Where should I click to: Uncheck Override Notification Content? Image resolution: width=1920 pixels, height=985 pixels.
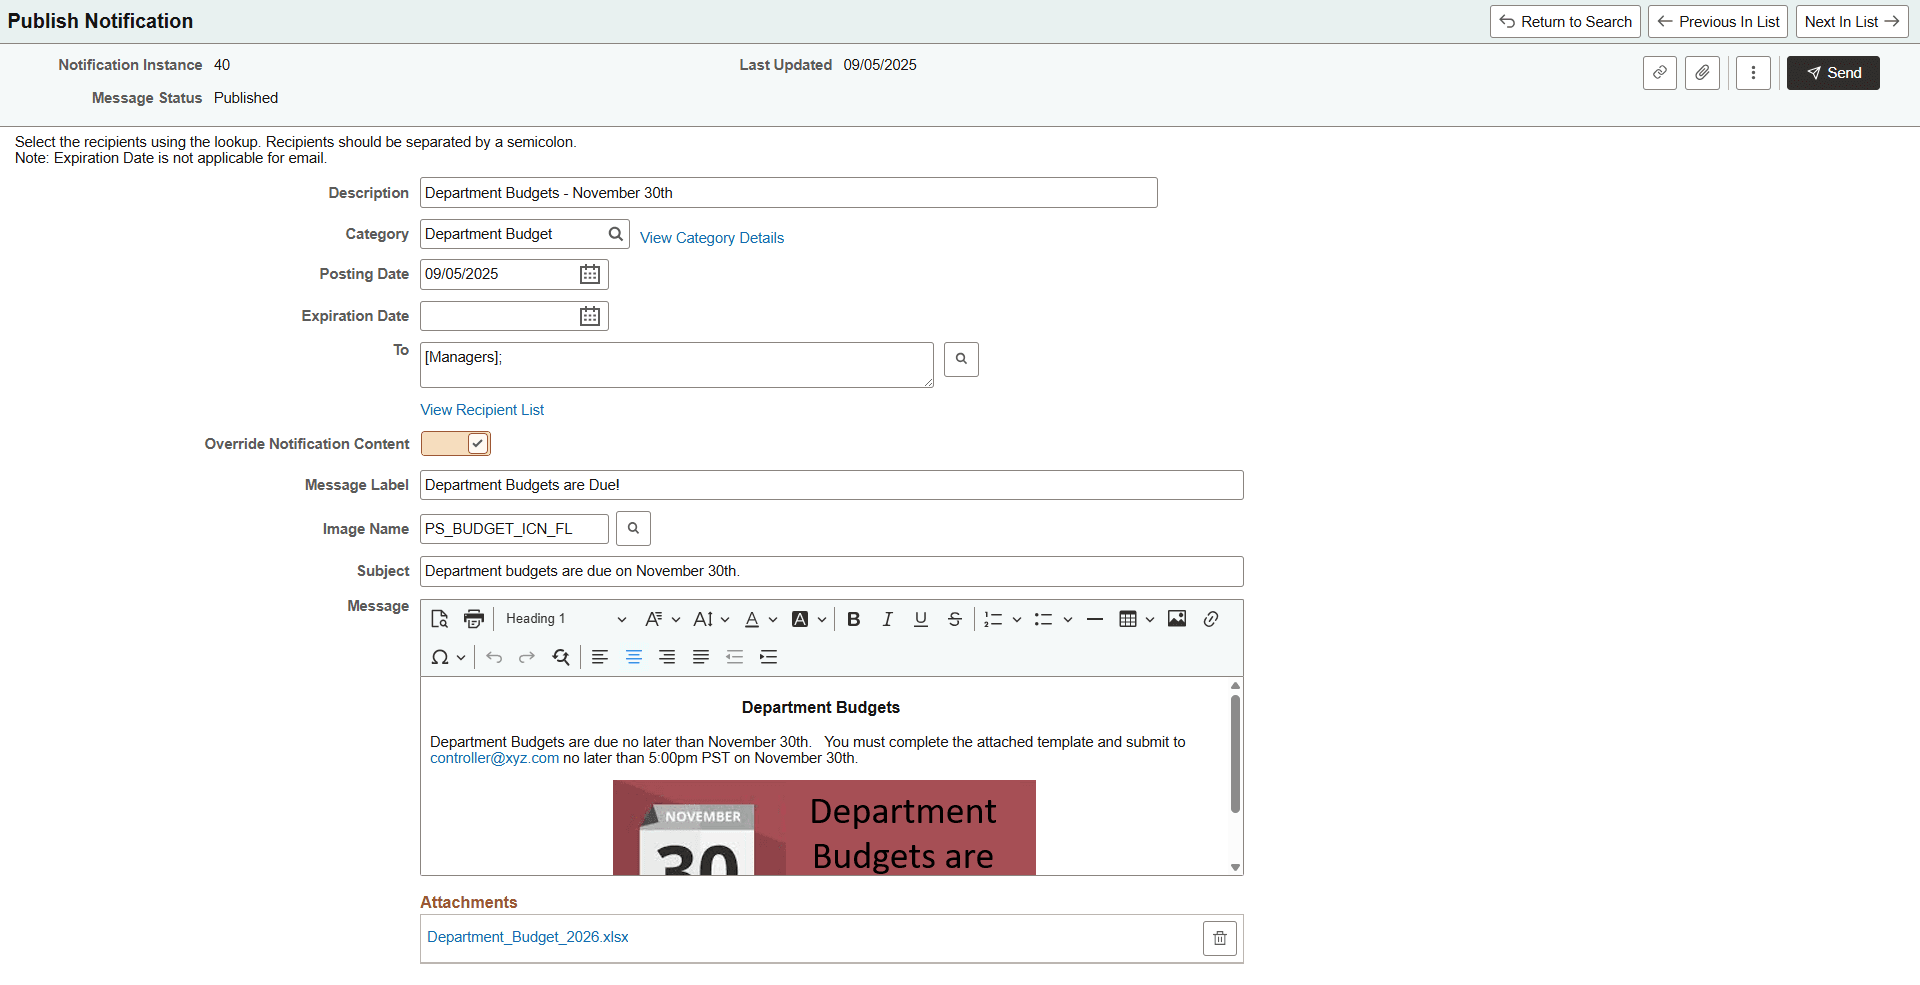coord(477,443)
